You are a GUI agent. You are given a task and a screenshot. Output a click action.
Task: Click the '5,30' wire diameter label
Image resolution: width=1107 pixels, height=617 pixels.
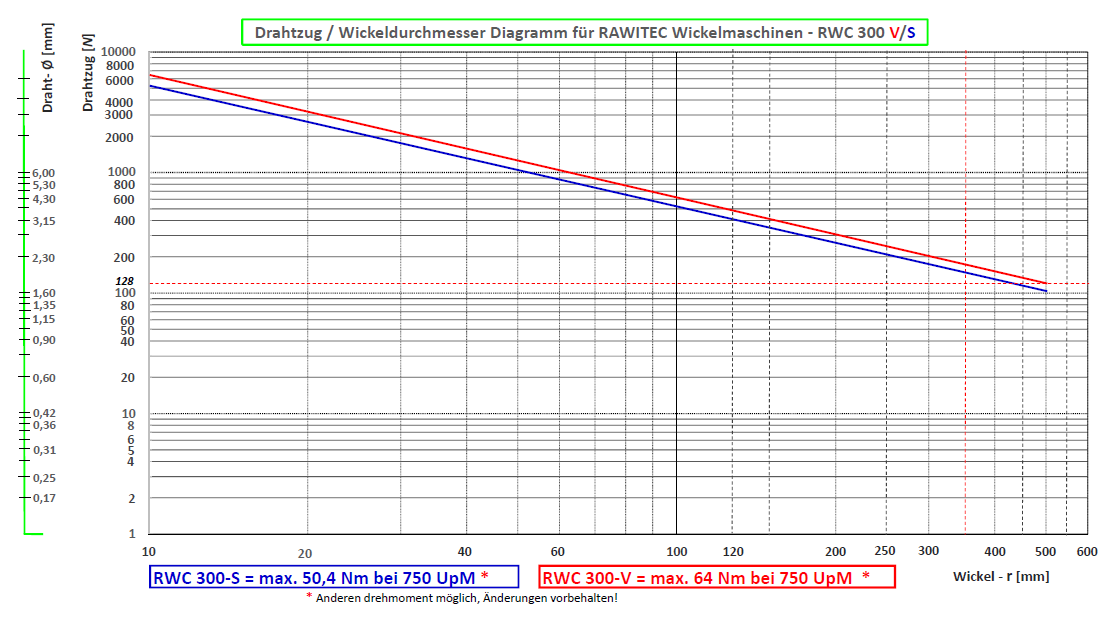(x=44, y=185)
